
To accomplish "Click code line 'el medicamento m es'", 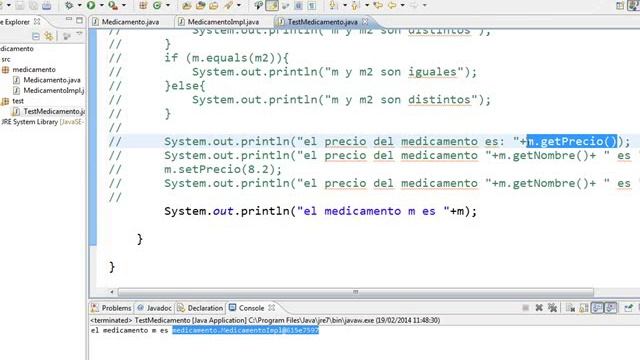I will (320, 211).
